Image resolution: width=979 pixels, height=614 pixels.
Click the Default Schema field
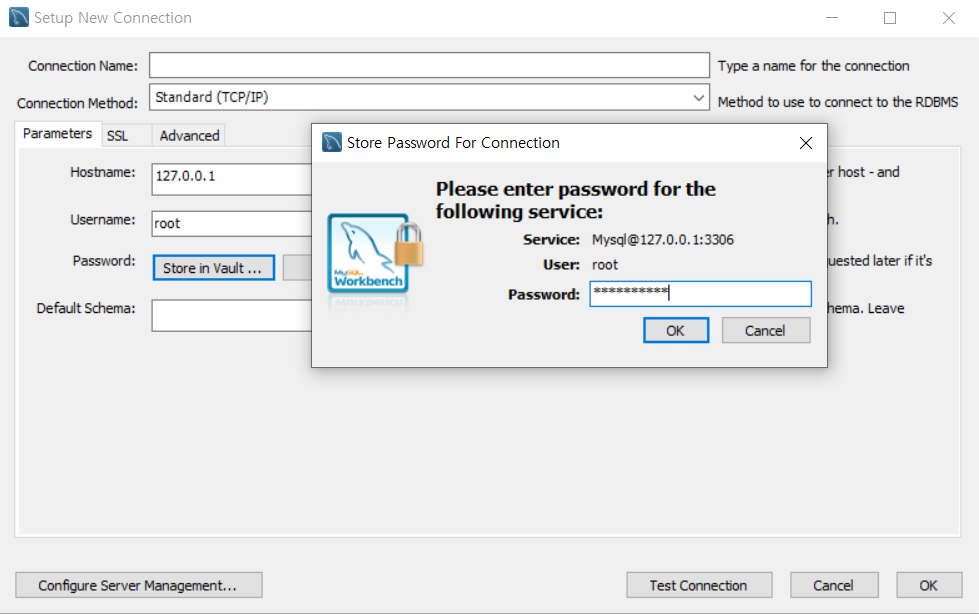tap(231, 315)
